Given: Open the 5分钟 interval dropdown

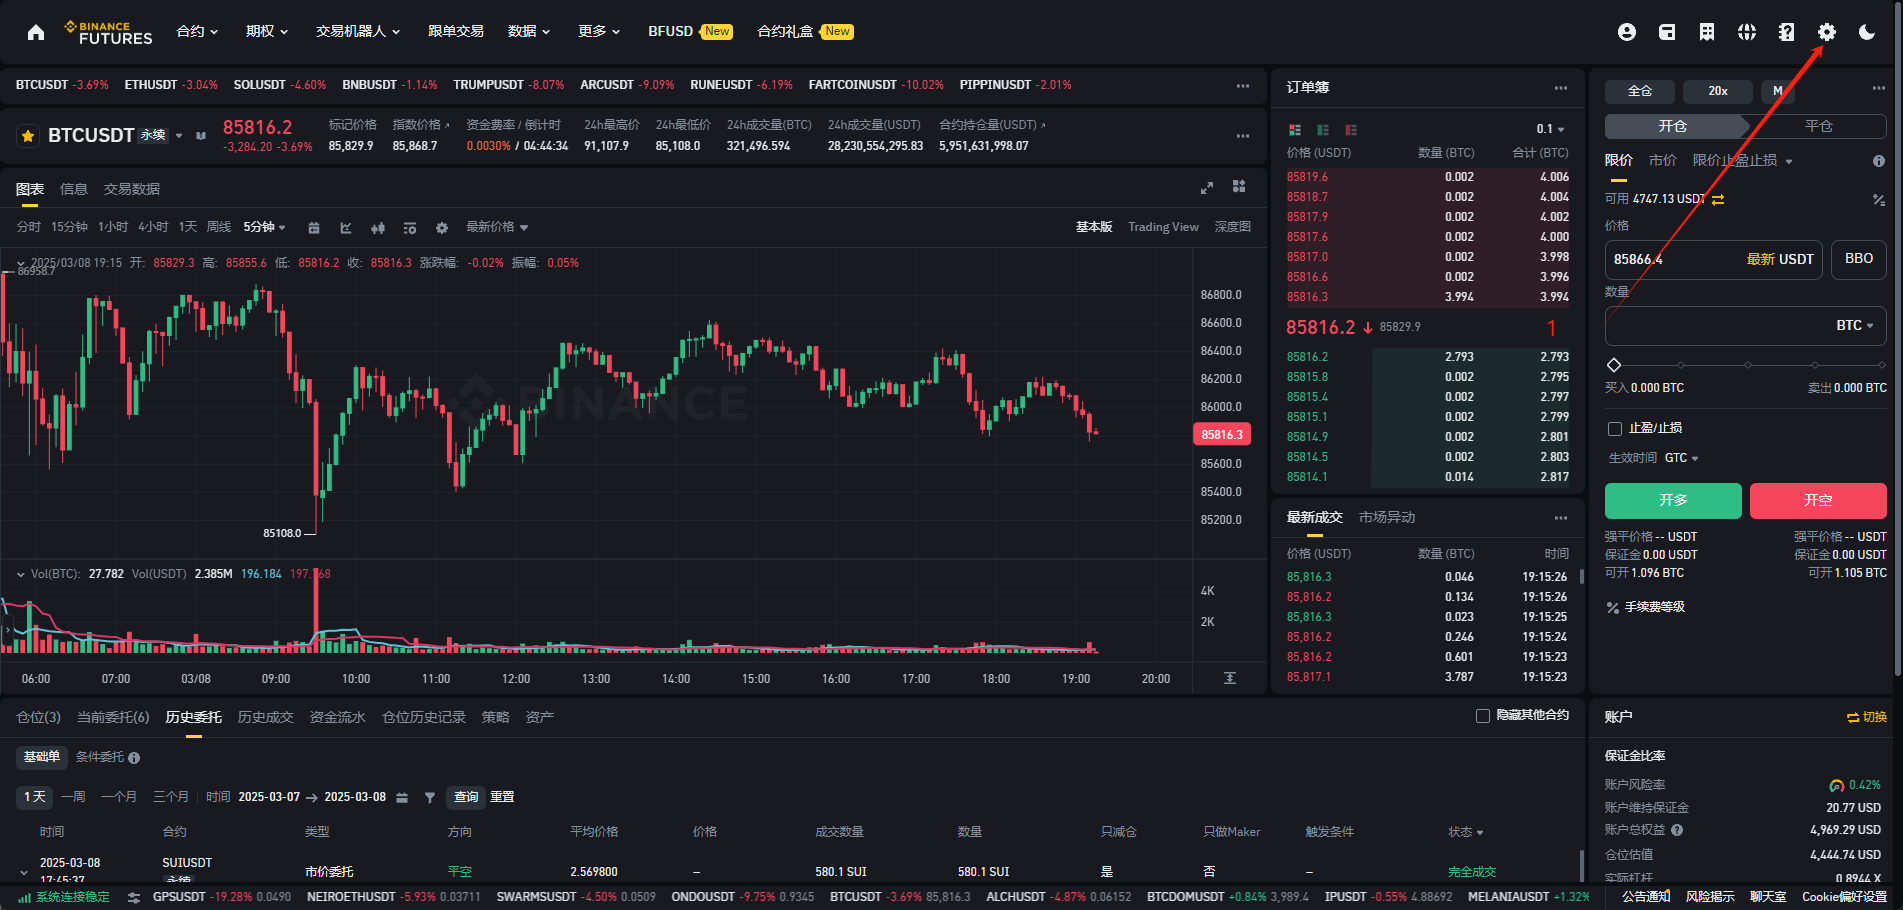Looking at the screenshot, I should (x=264, y=227).
